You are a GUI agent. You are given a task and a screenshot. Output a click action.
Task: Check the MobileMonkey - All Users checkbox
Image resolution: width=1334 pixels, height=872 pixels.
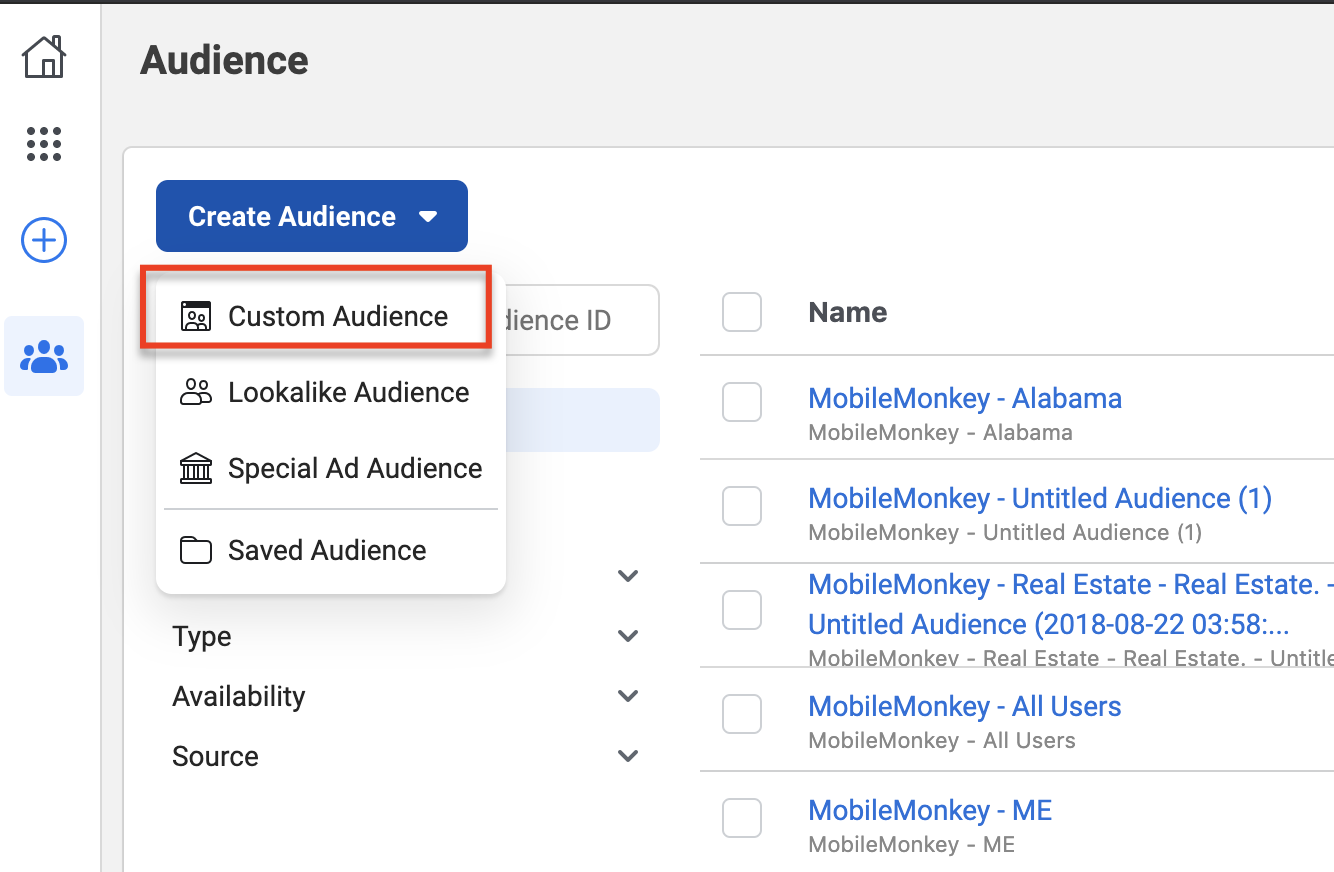pyautogui.click(x=742, y=714)
